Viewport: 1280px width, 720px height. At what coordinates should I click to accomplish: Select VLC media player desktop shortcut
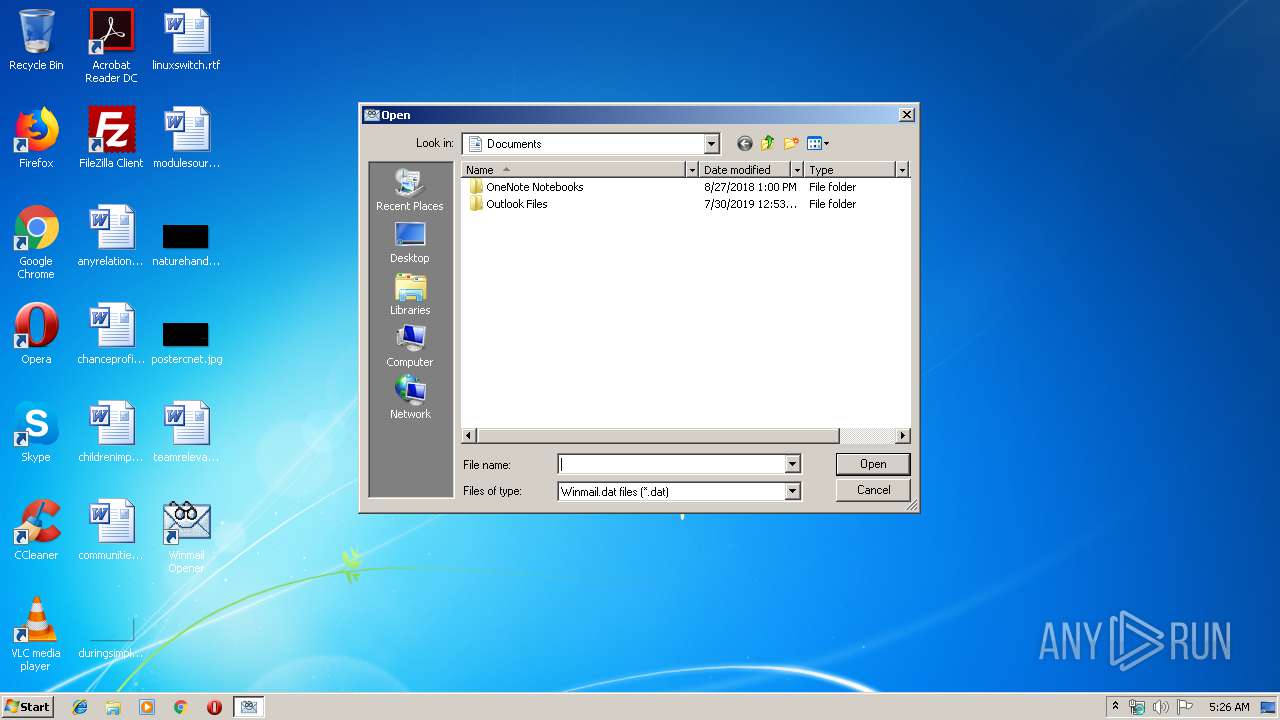click(x=36, y=635)
